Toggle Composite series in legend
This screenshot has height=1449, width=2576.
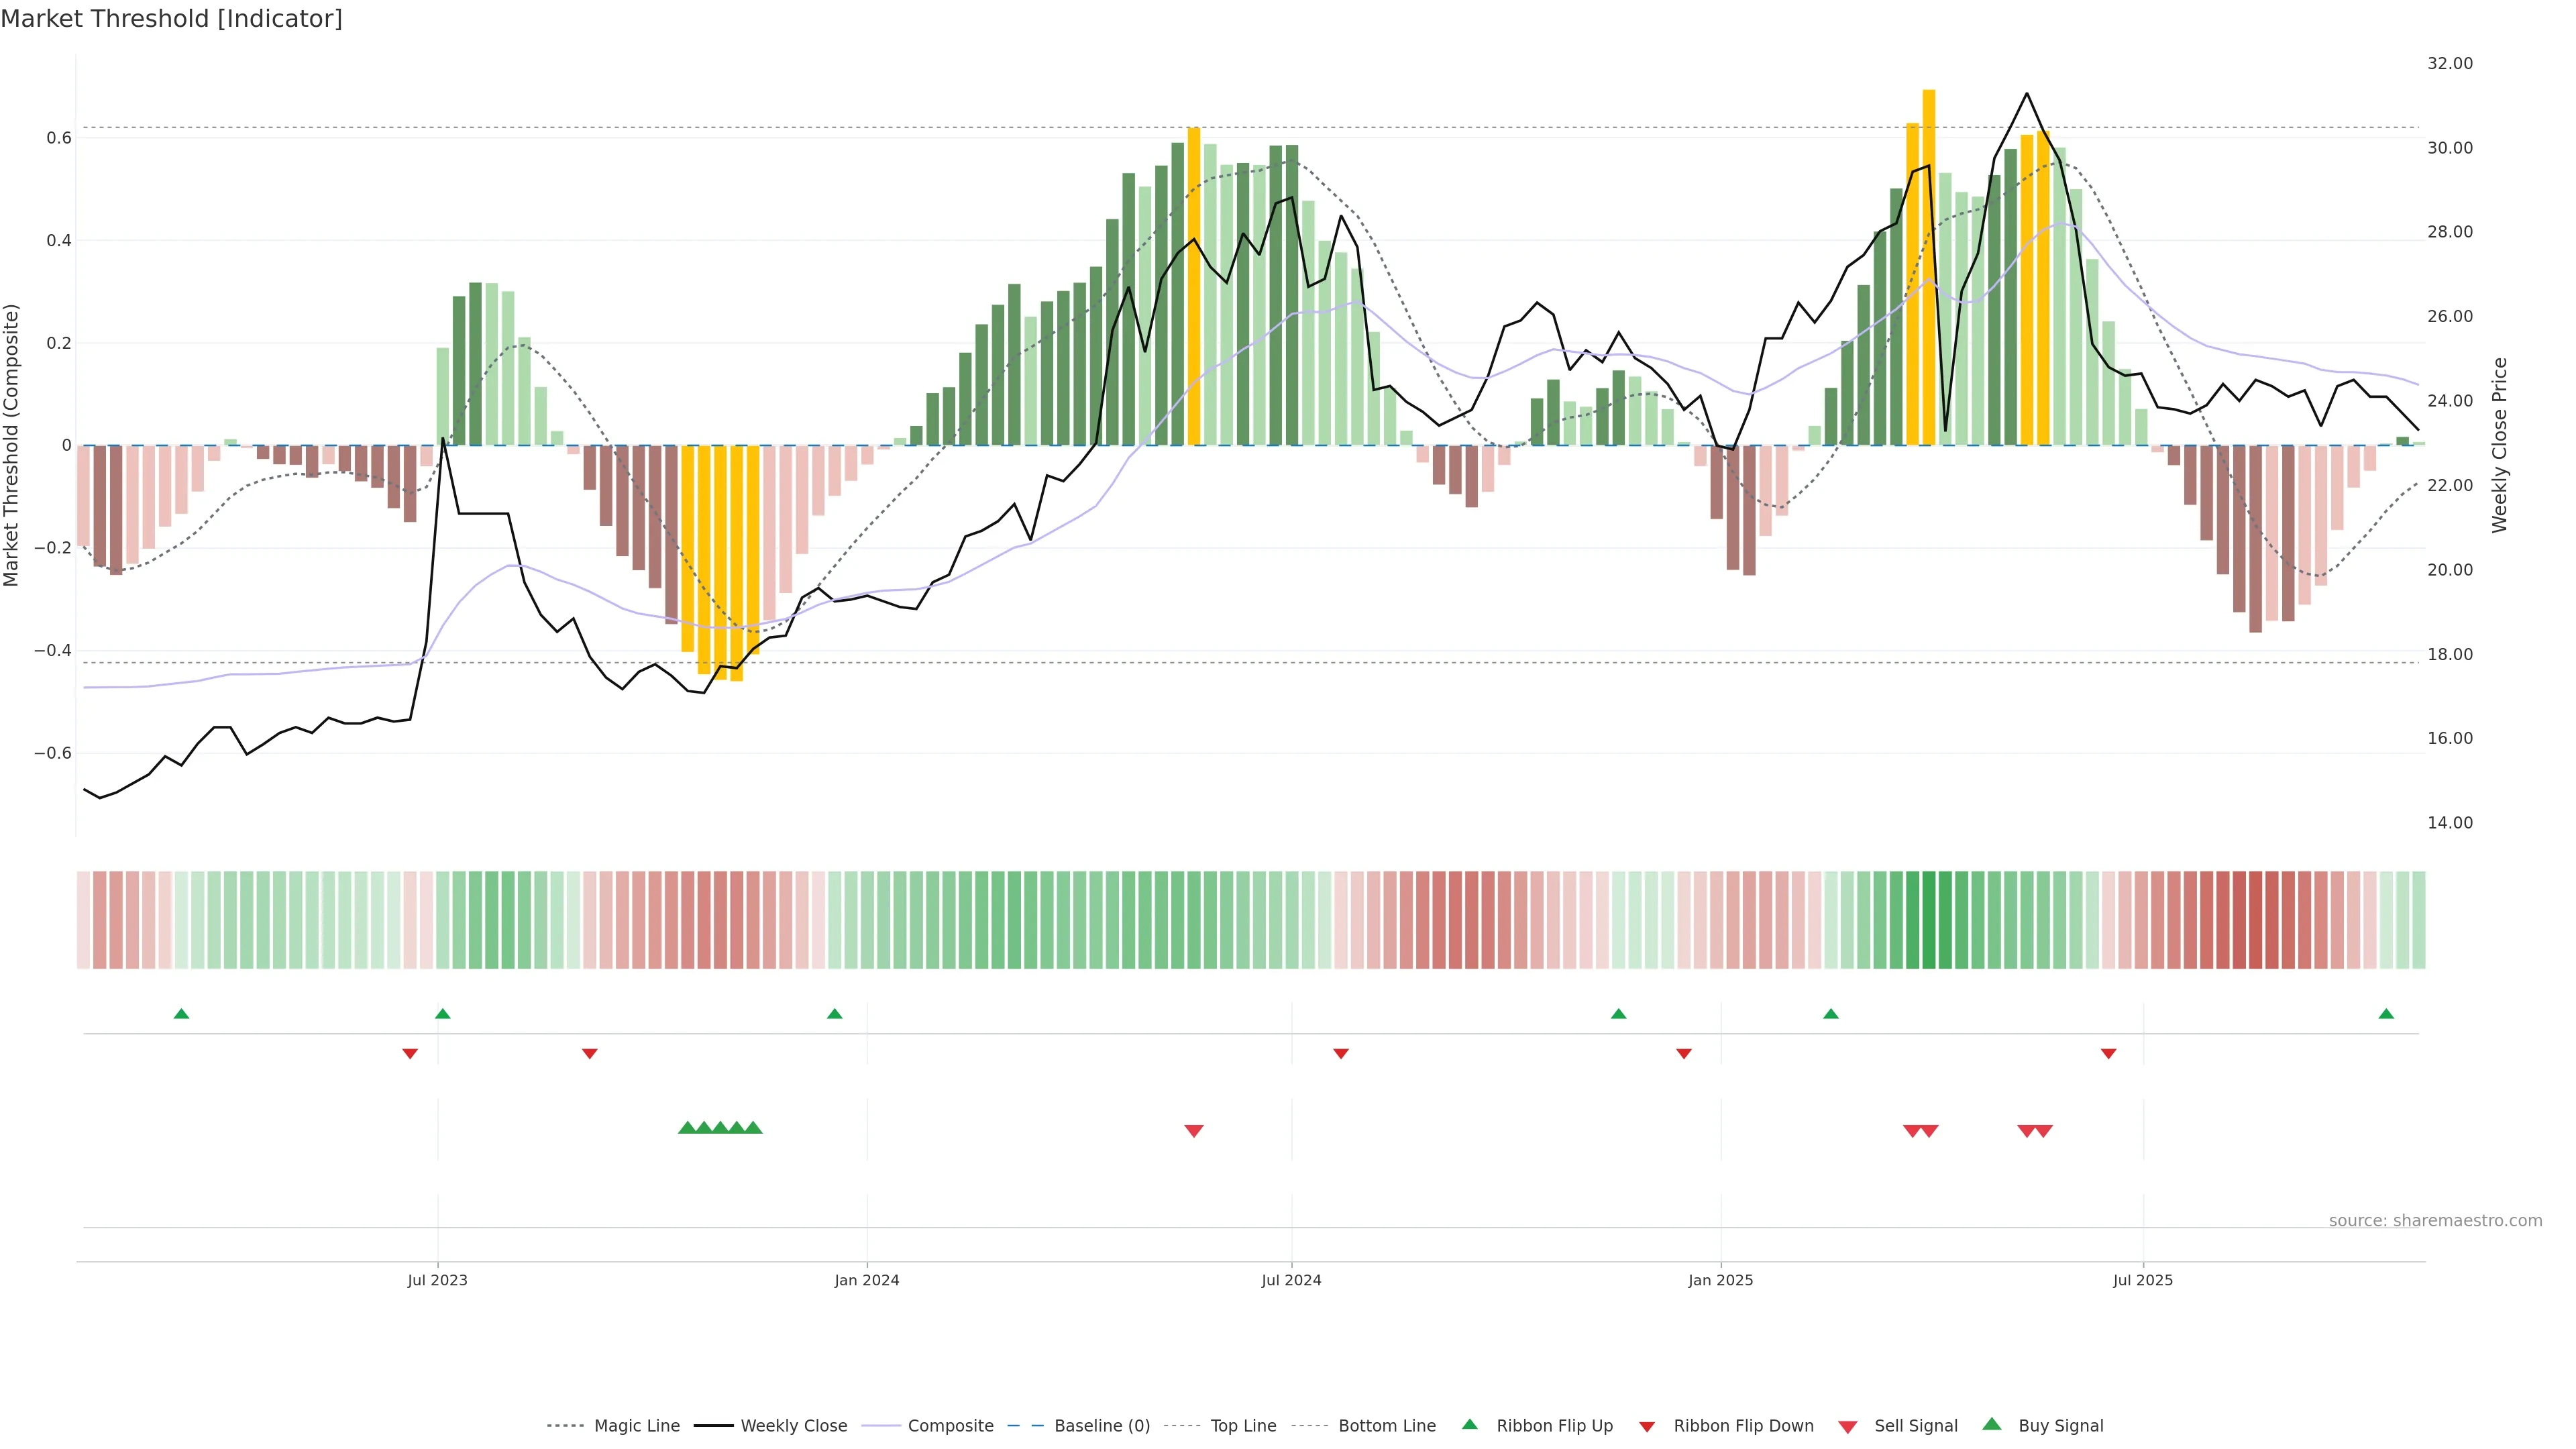[950, 1426]
